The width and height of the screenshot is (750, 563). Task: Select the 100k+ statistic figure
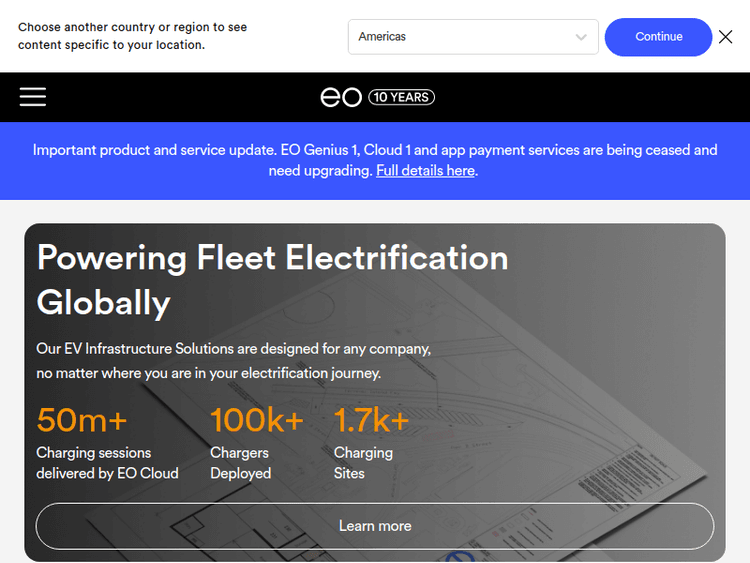coord(256,420)
